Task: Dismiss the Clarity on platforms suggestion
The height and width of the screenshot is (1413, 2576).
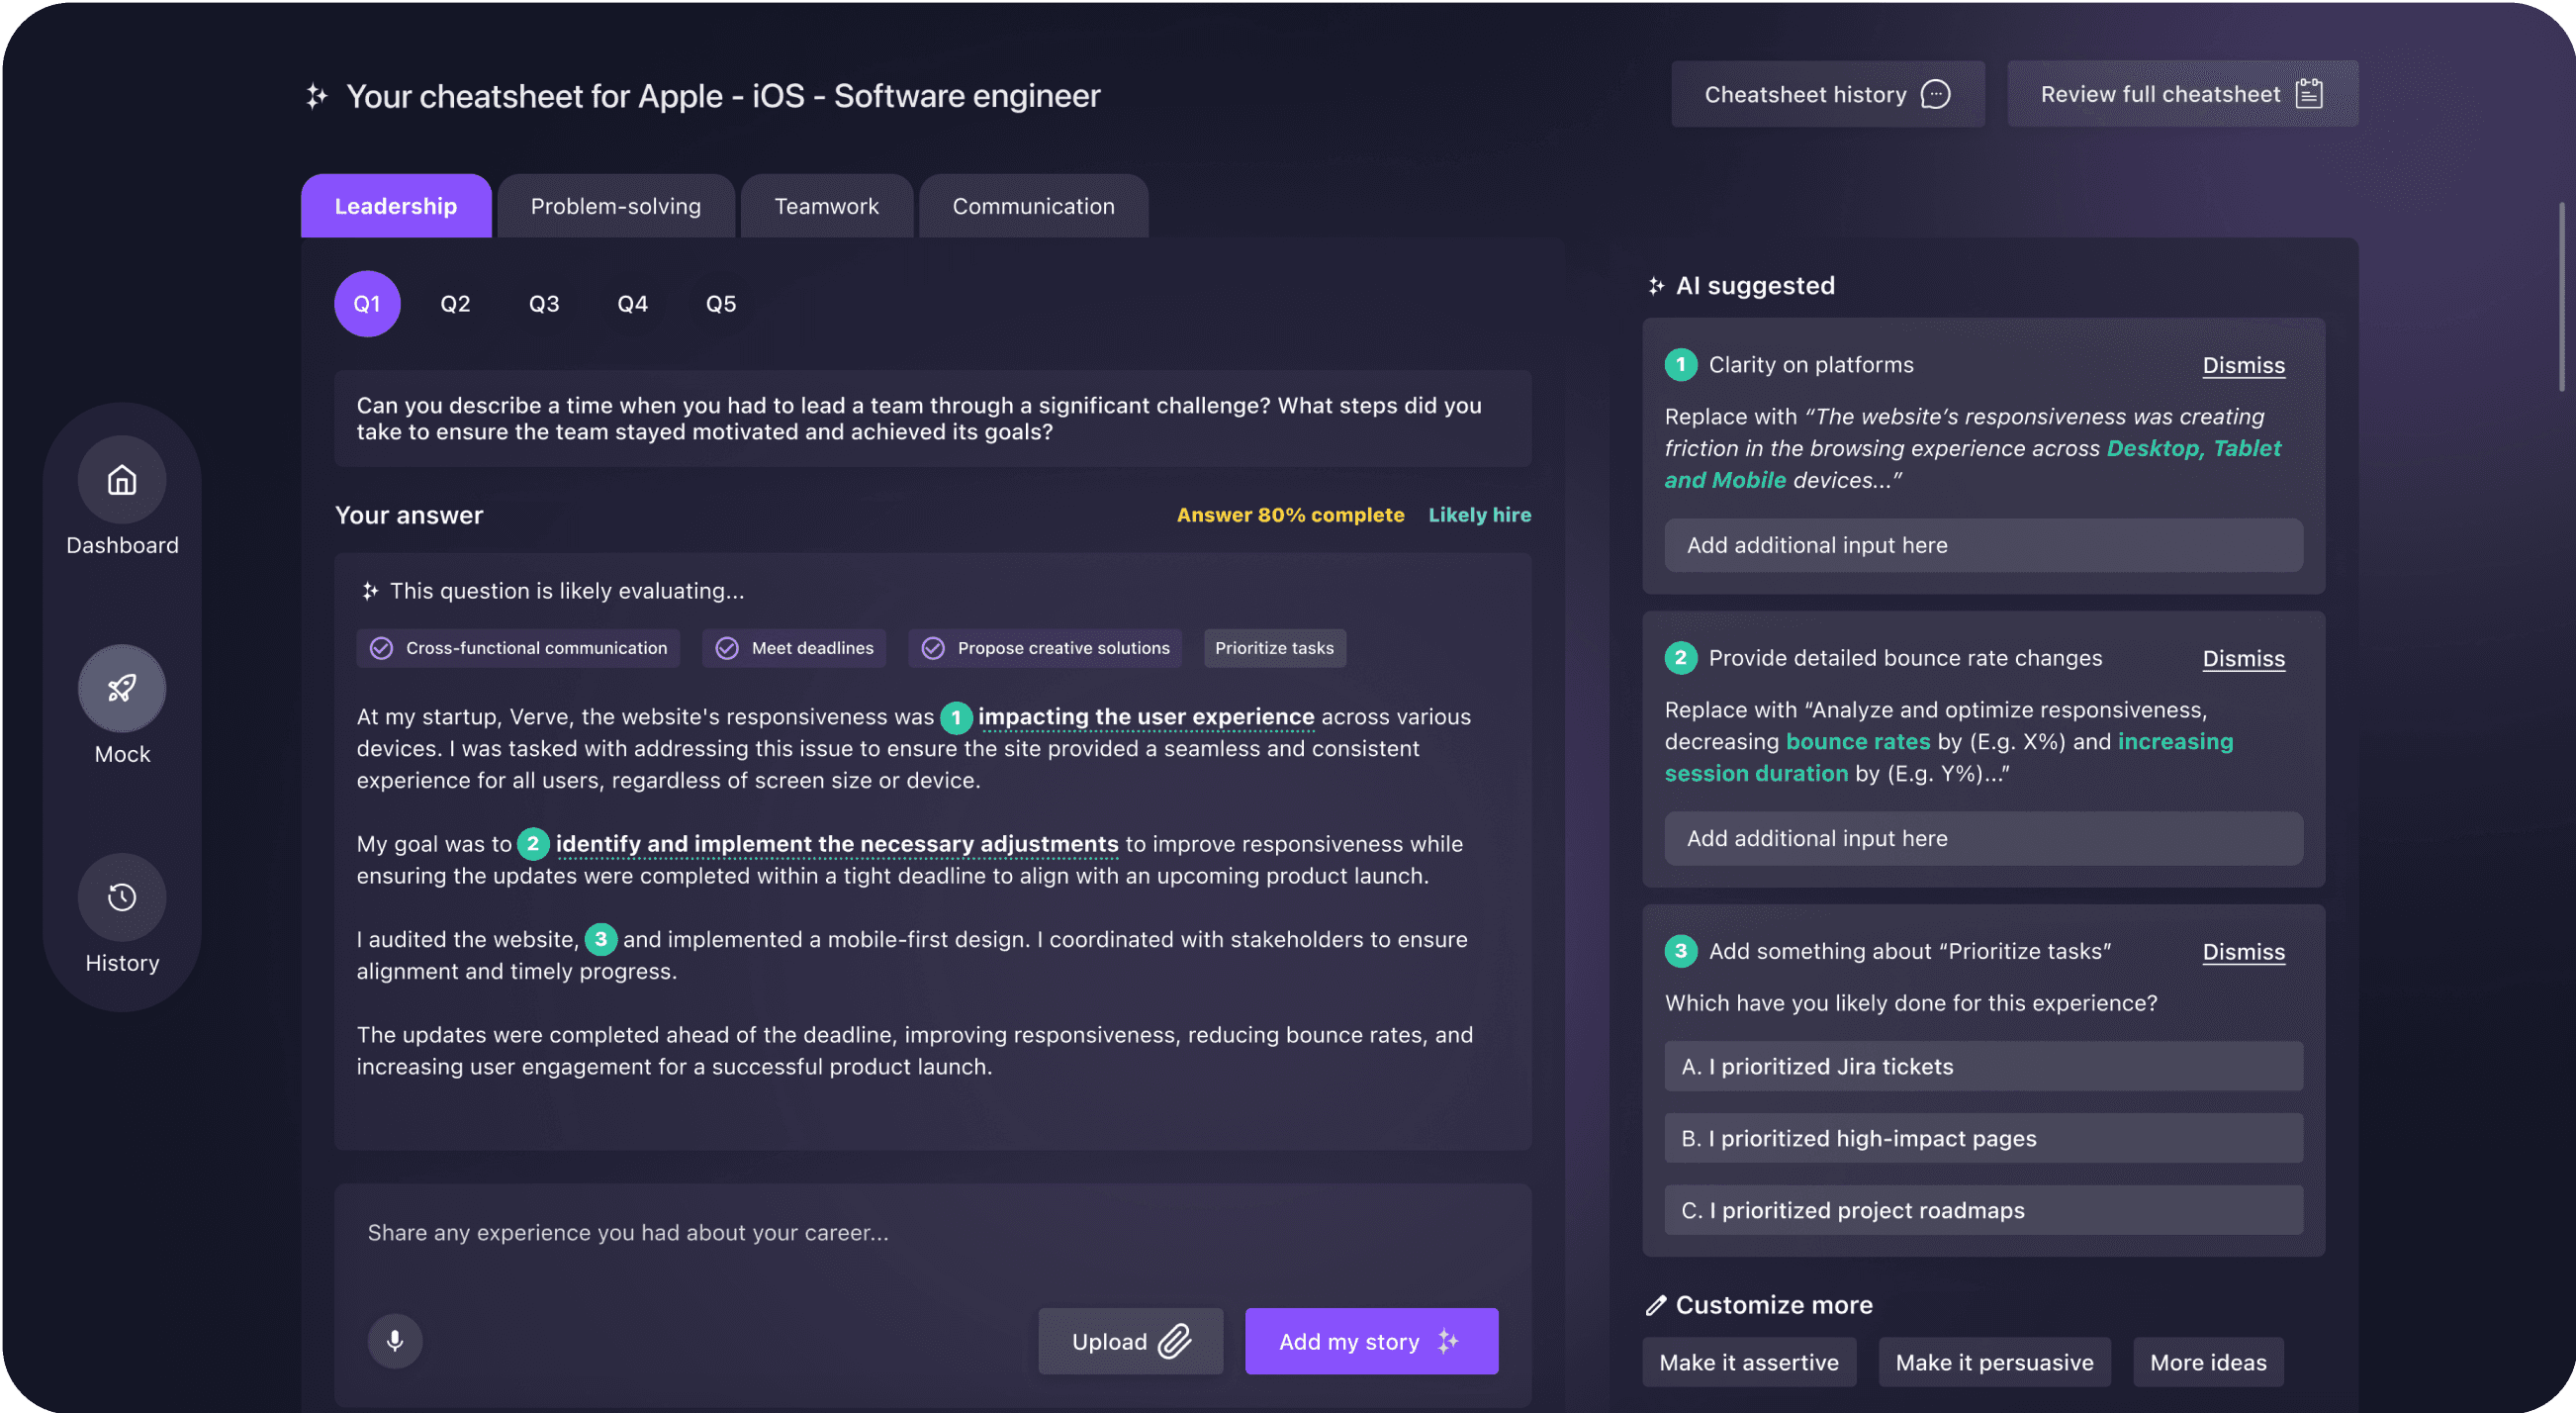Action: [2243, 366]
